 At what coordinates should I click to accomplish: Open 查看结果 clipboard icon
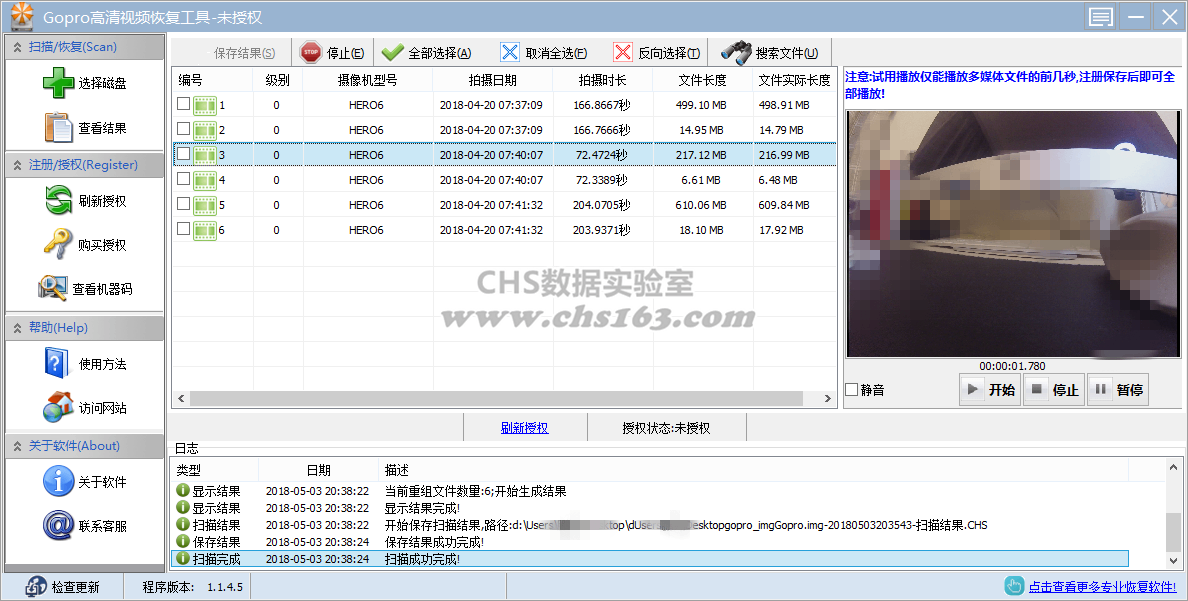click(58, 127)
